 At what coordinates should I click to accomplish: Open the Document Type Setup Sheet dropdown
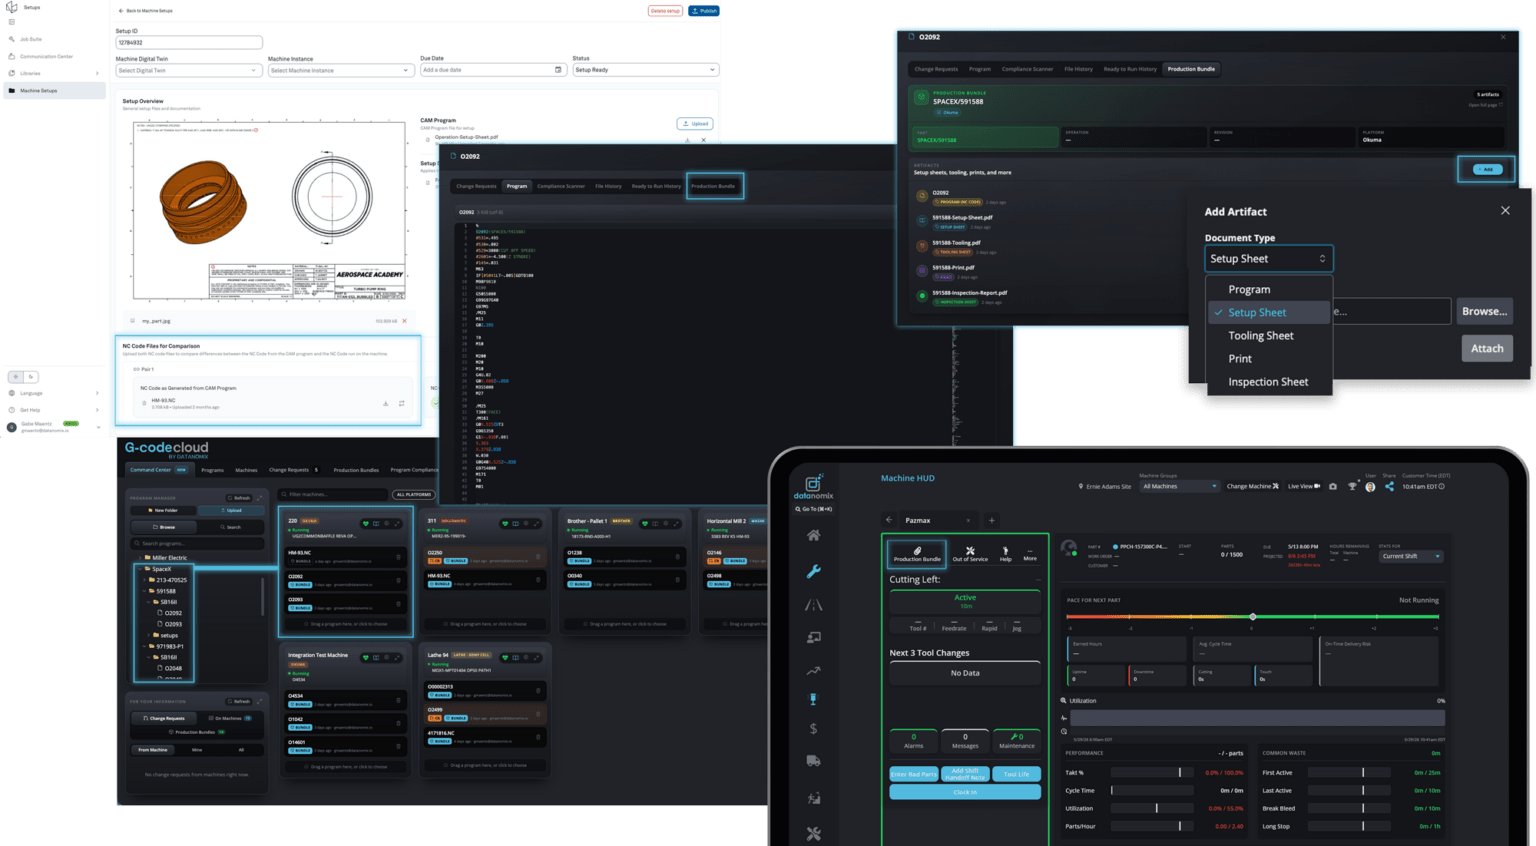[1268, 259]
